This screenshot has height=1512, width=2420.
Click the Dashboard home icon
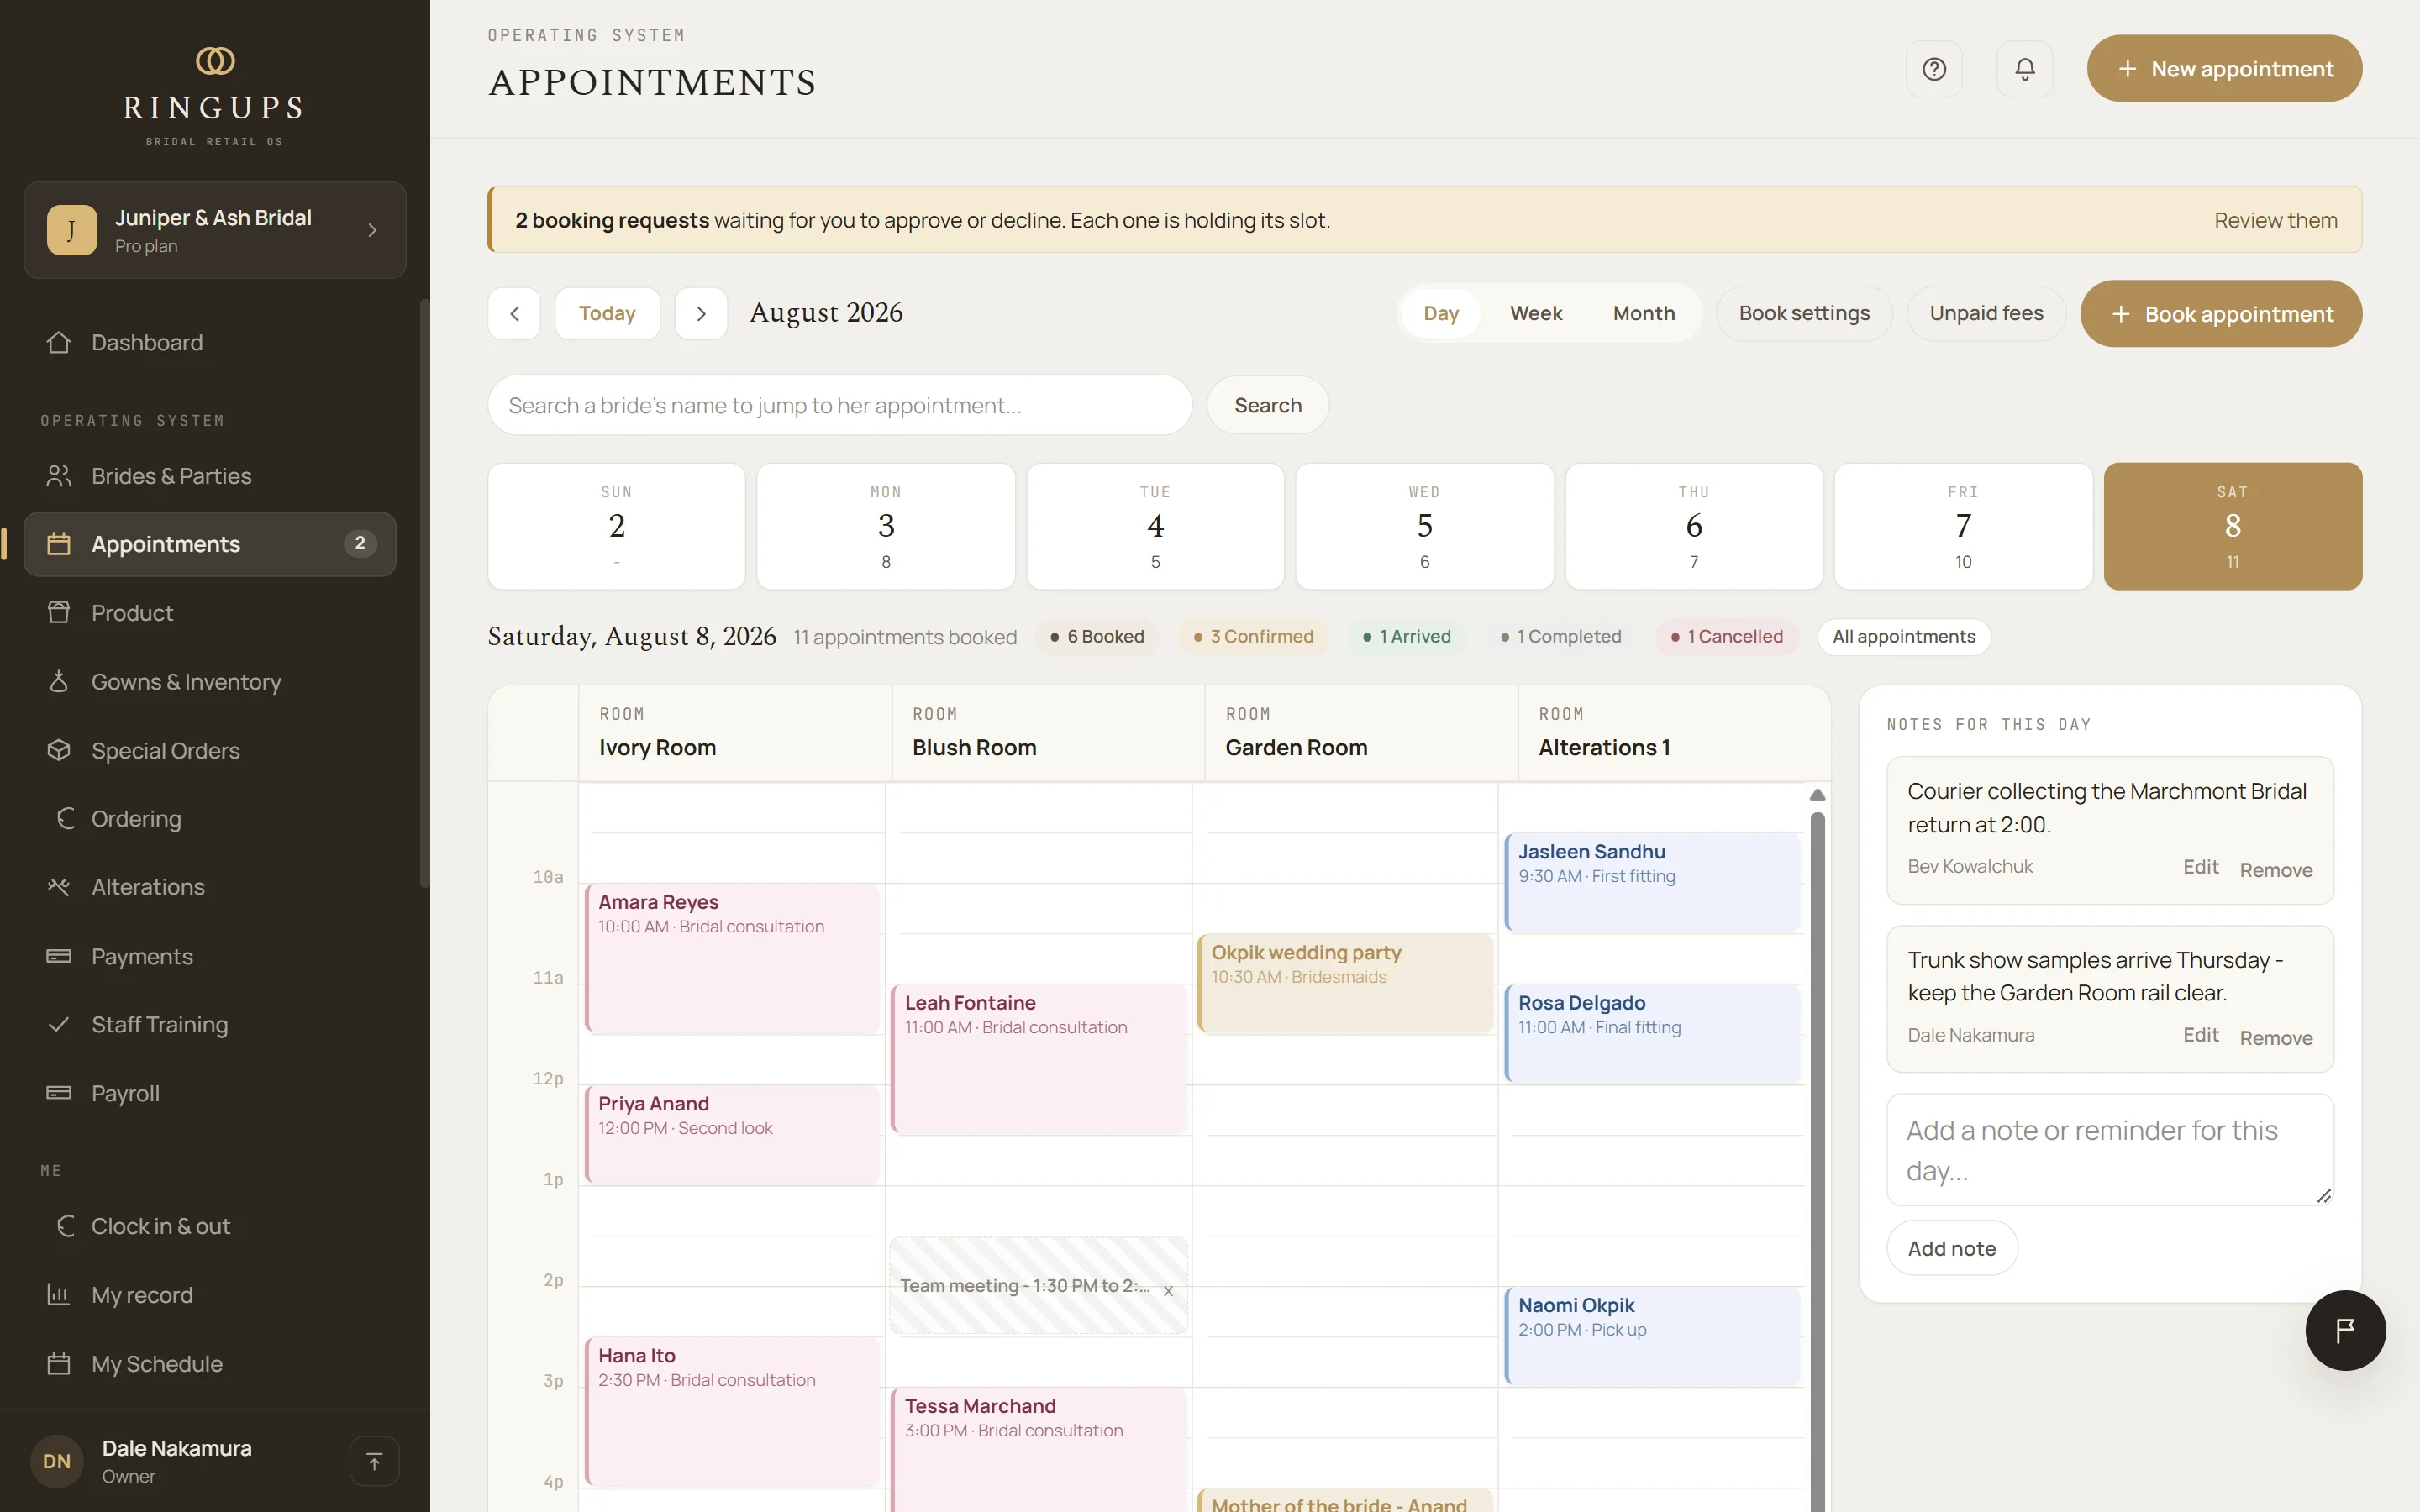59,342
